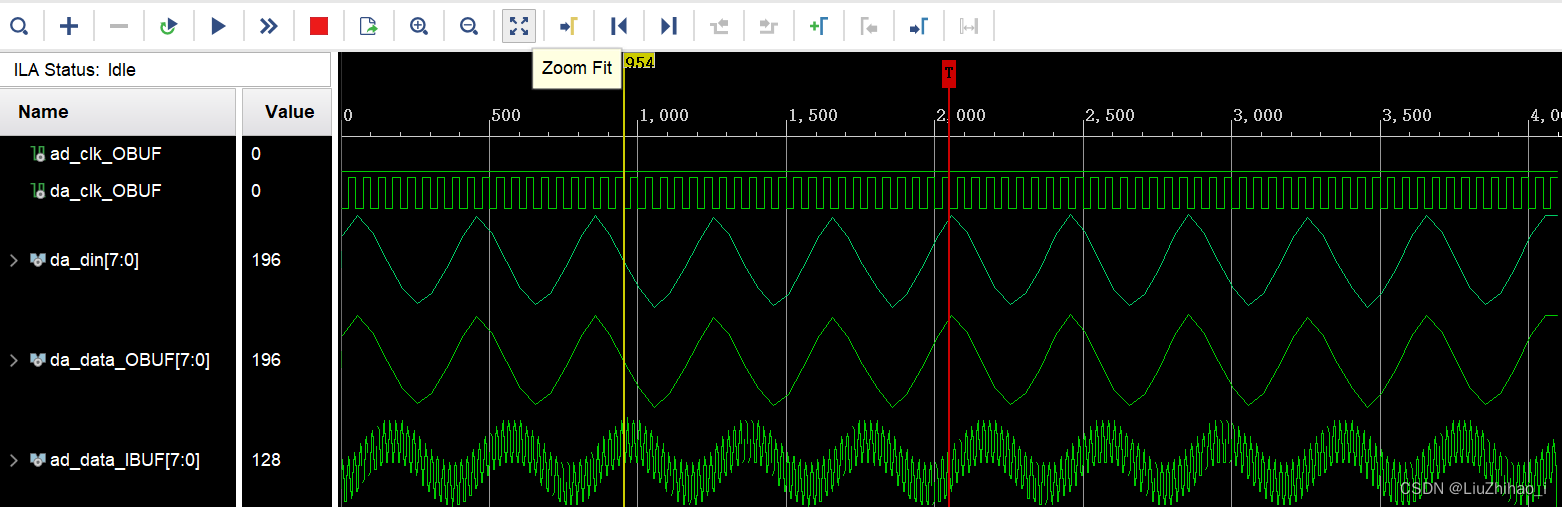Run trigger immediate double-arrow icon

click(268, 26)
